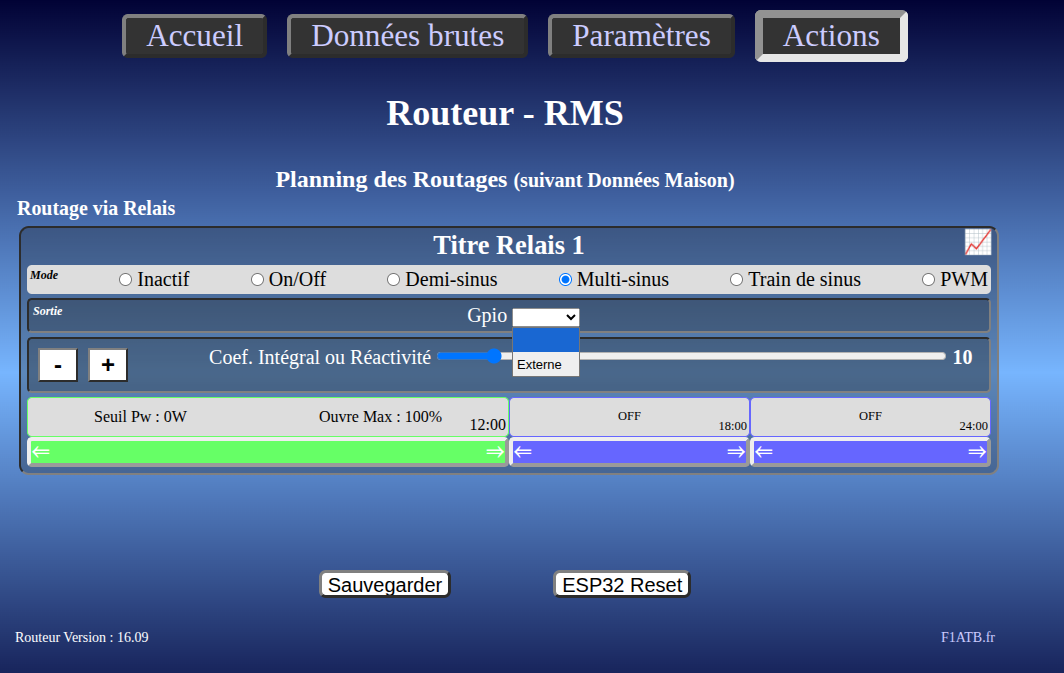The height and width of the screenshot is (673, 1064).
Task: Click the Routage via Relais heading
Action: click(x=96, y=208)
